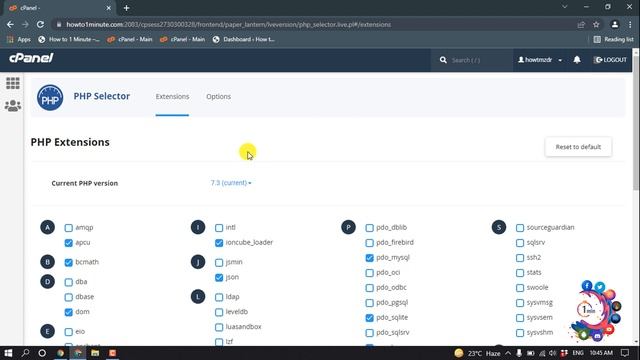Uncheck the json extension
The height and width of the screenshot is (360, 640).
(x=219, y=278)
